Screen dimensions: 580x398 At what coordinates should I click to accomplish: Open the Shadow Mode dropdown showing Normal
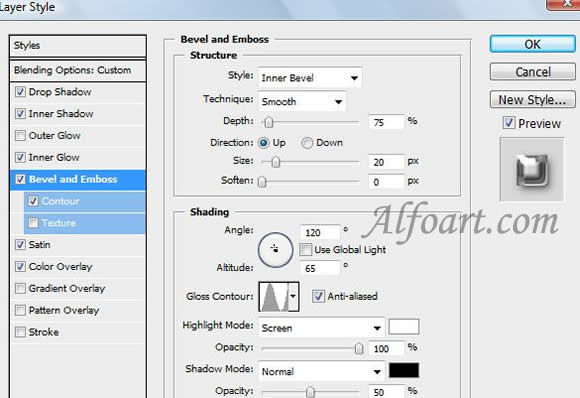pos(321,371)
